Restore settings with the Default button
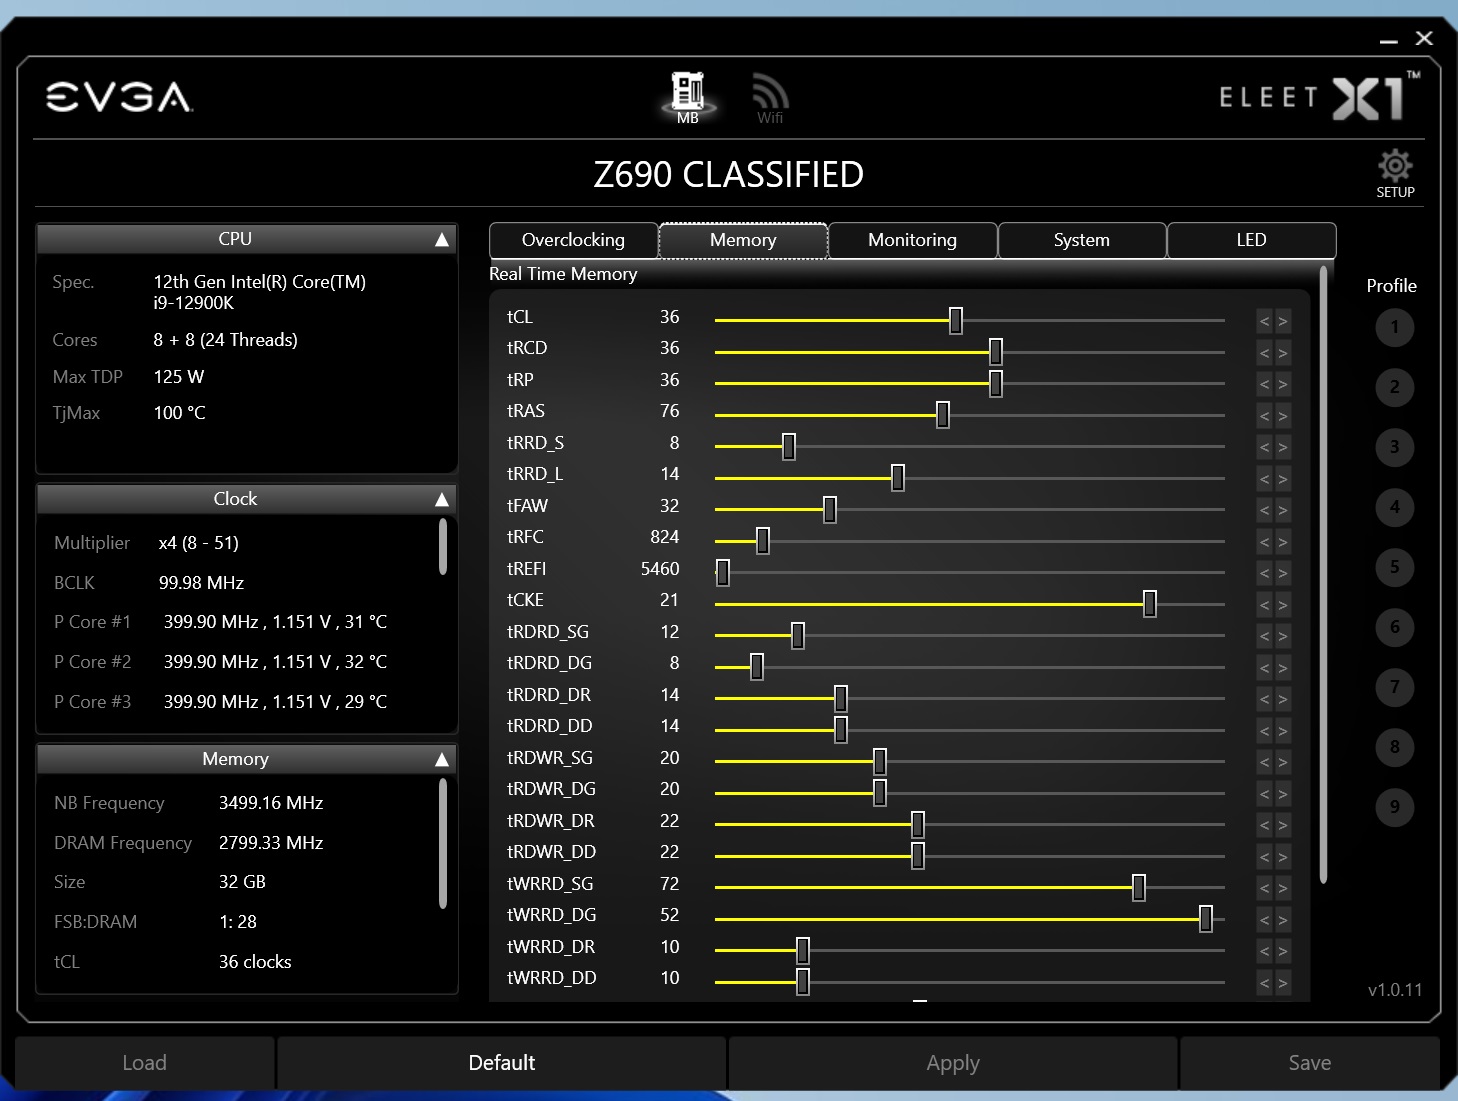The height and width of the screenshot is (1101, 1458). coord(502,1063)
